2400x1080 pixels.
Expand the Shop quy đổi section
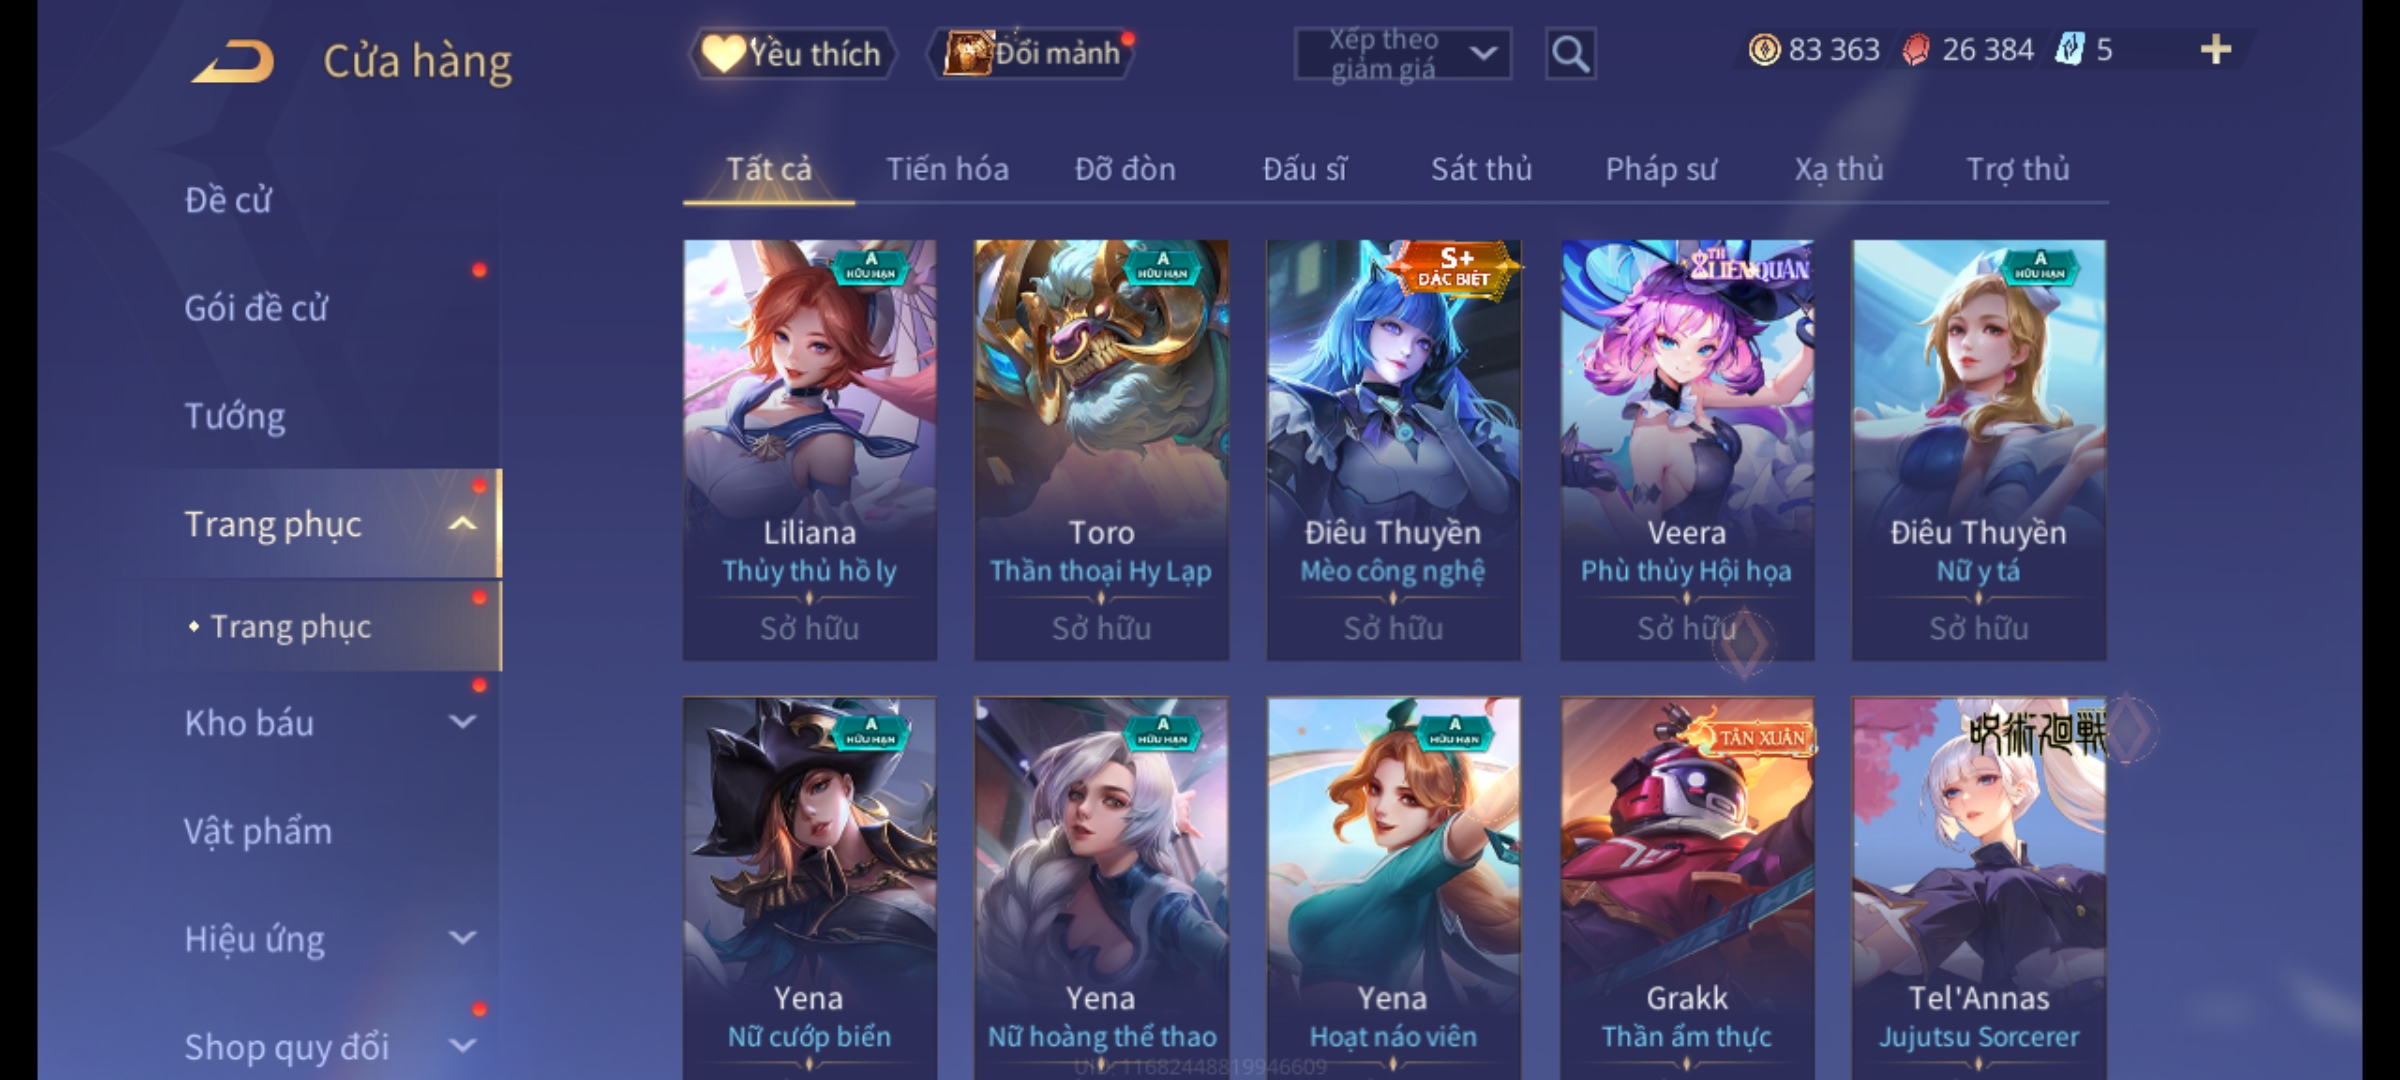coord(462,1046)
